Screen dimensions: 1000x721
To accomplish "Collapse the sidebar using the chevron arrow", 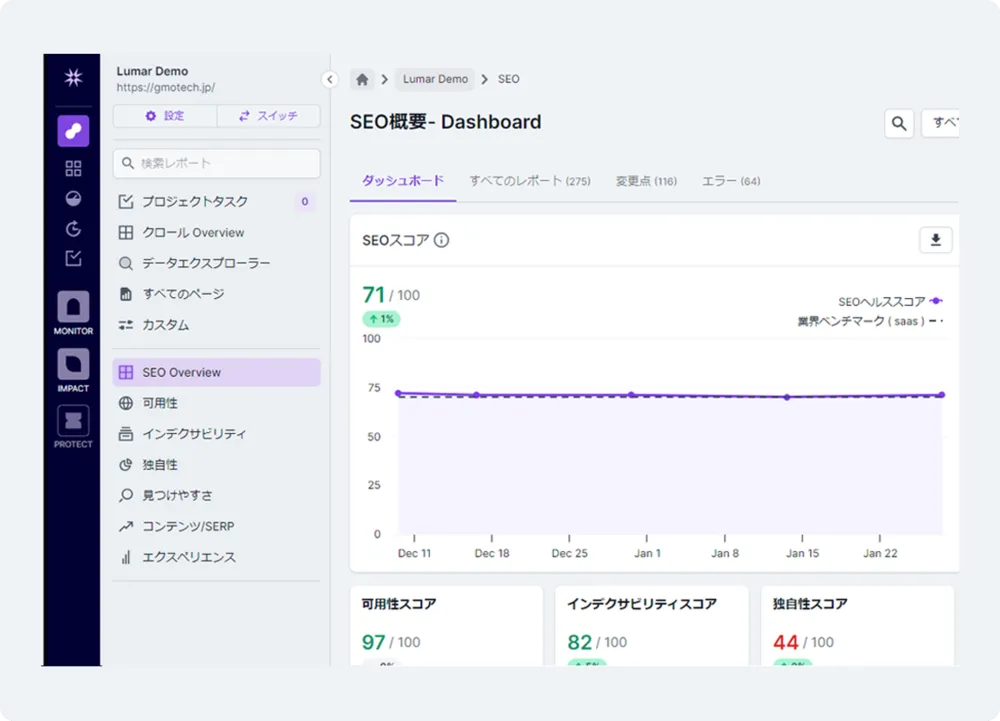I will [330, 79].
